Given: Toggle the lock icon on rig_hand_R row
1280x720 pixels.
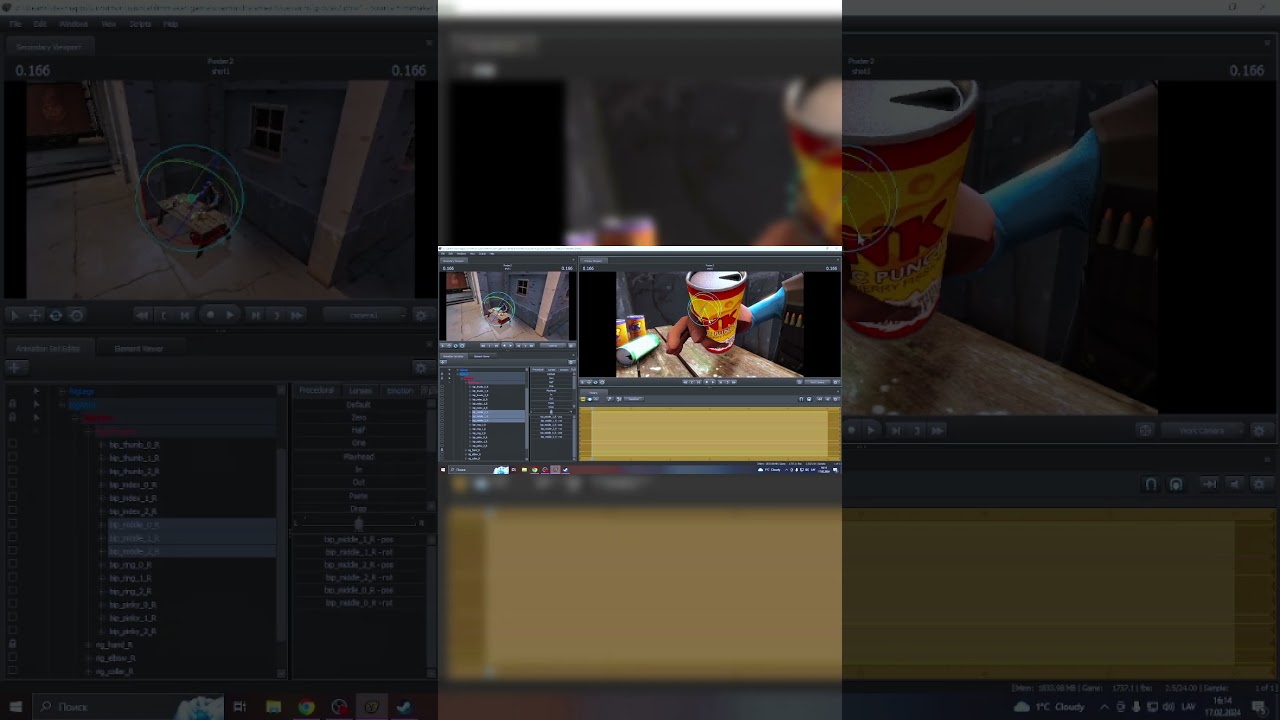Looking at the screenshot, I should 13,645.
